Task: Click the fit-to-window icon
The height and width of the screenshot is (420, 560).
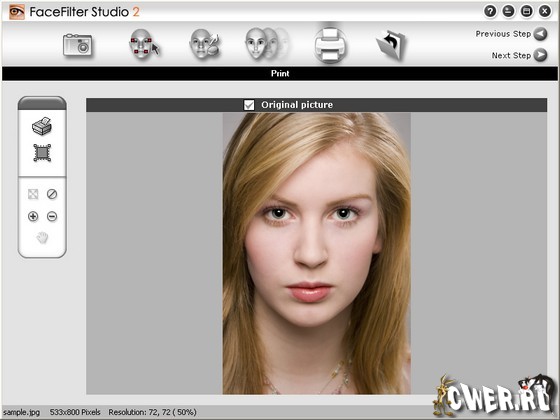Action: [x=33, y=194]
